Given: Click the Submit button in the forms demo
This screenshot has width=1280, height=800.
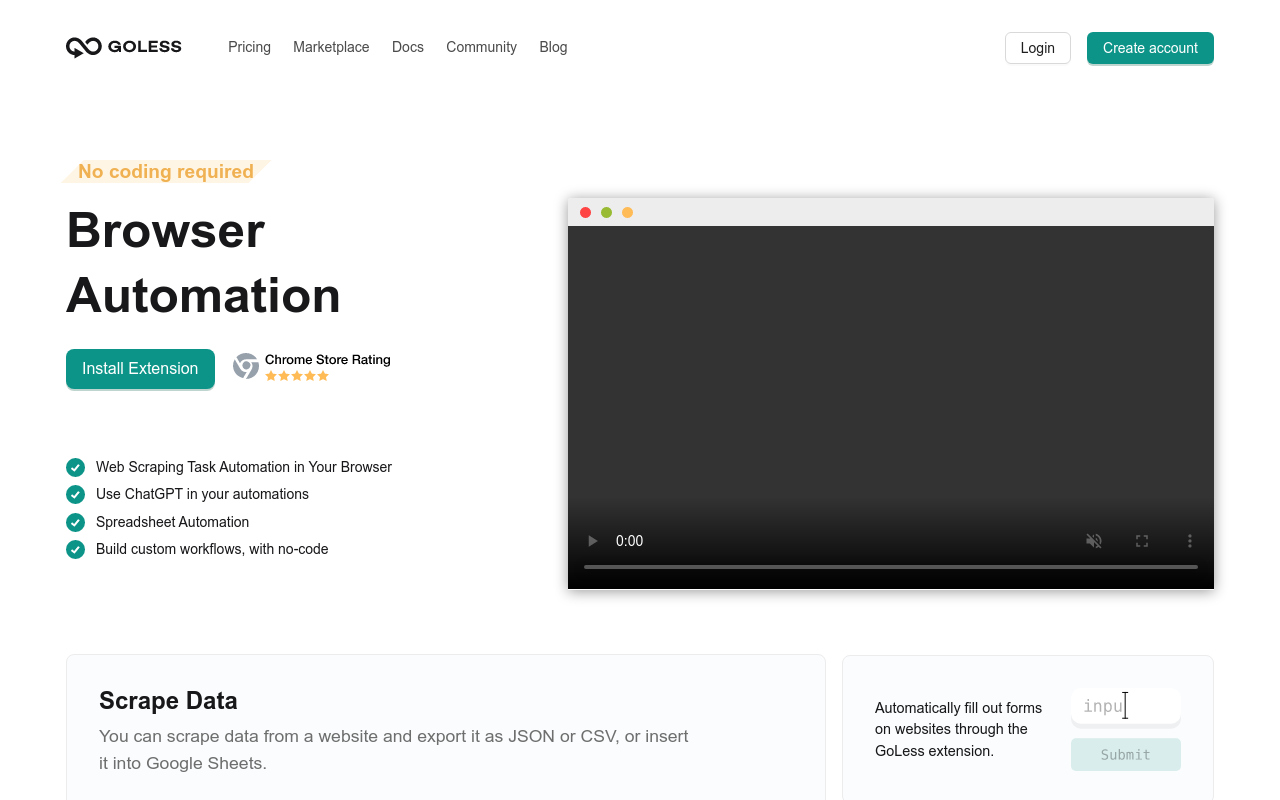Looking at the screenshot, I should tap(1126, 755).
